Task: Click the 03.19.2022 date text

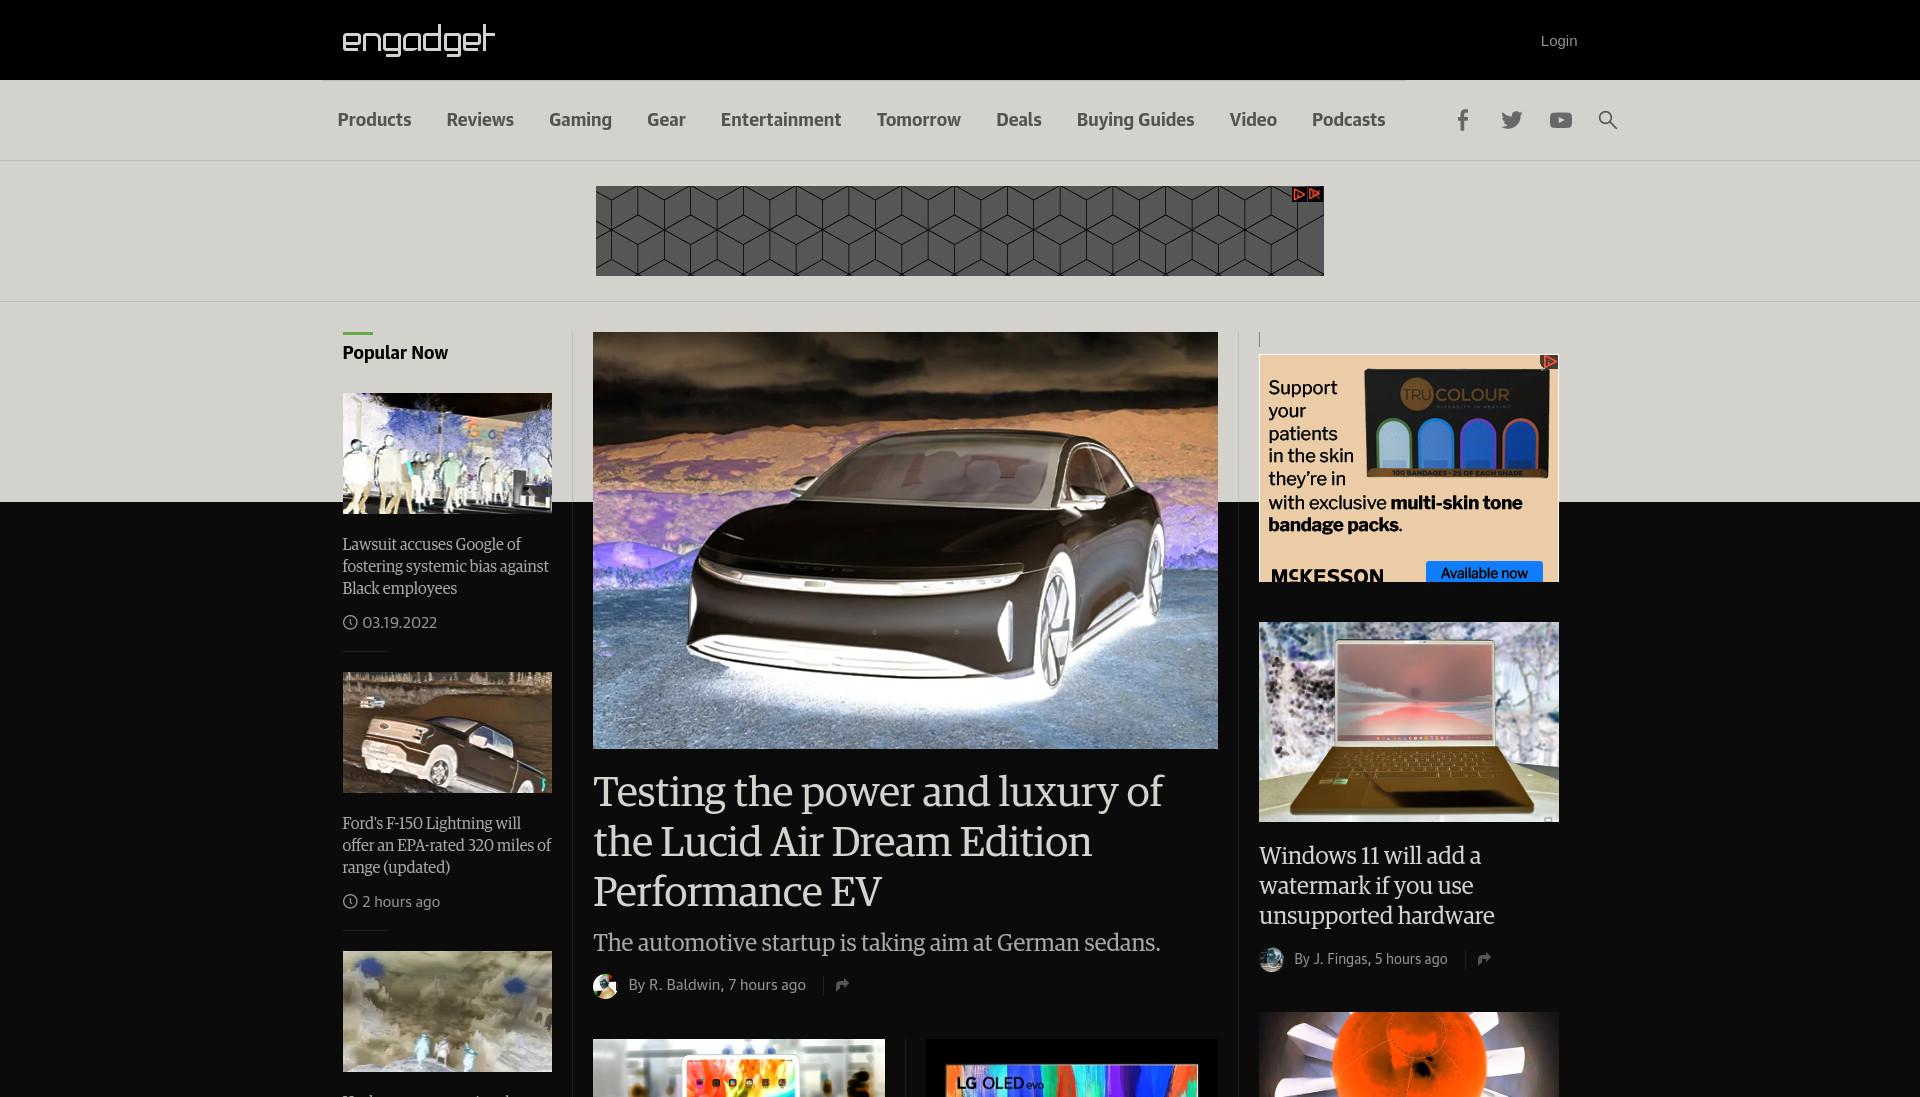Action: pos(399,622)
